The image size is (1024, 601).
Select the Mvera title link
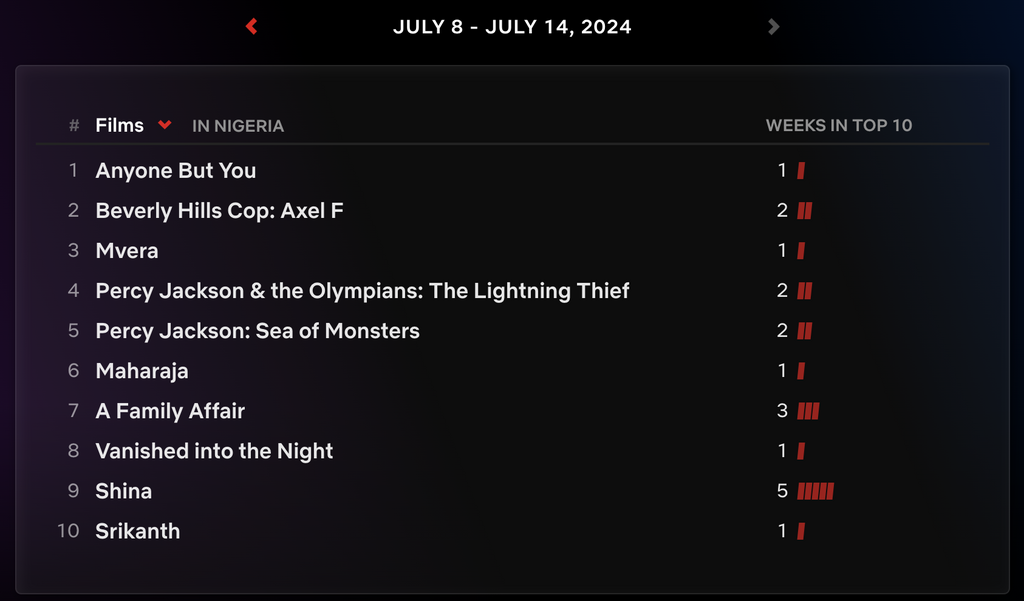(x=126, y=250)
